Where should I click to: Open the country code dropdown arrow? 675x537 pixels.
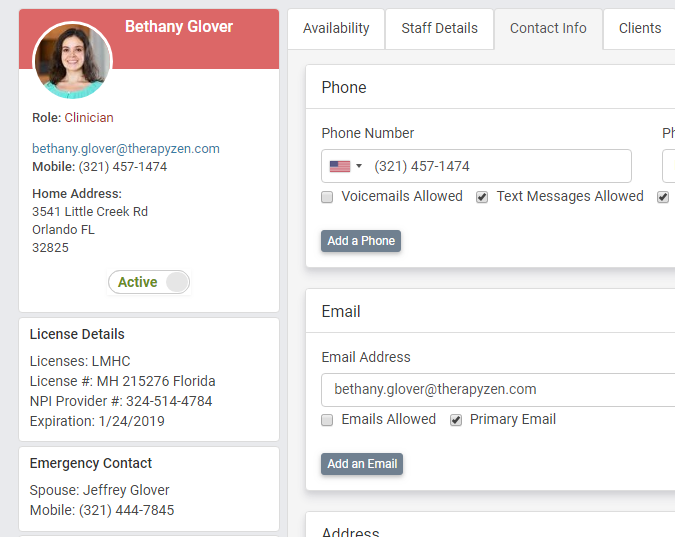click(359, 166)
